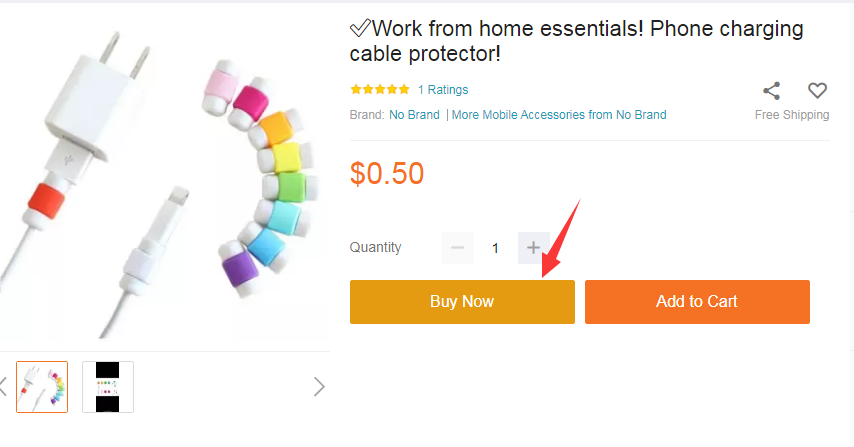Screen dimensions: 854x447
Task: Show next thumbnails with right chevron
Action: (319, 386)
